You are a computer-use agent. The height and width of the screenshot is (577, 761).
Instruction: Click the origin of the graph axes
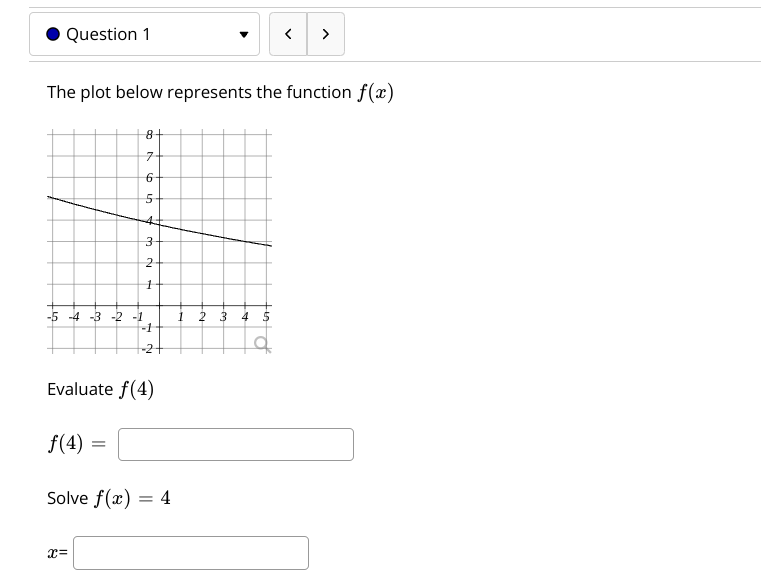pyautogui.click(x=159, y=305)
